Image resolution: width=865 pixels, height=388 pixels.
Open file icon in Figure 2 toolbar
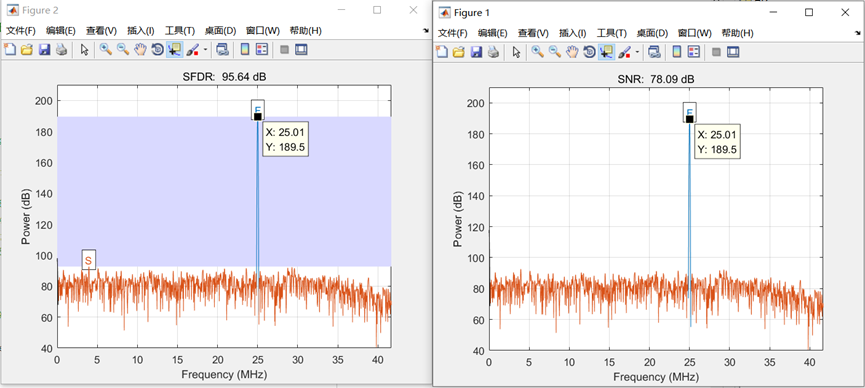[x=26, y=50]
